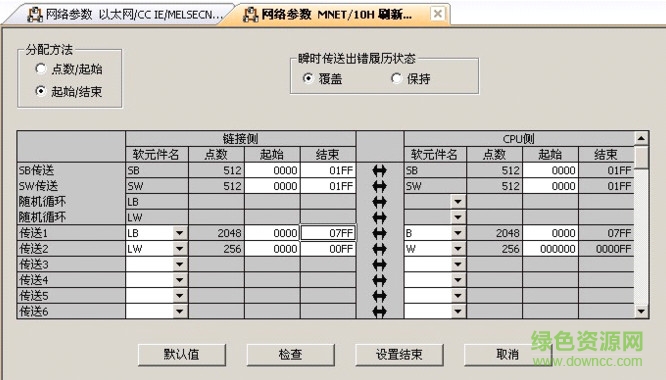Screen dimensions: 666x380
Task: Click link-side 点数 cell 2048 of 传送1
Action: (217, 233)
